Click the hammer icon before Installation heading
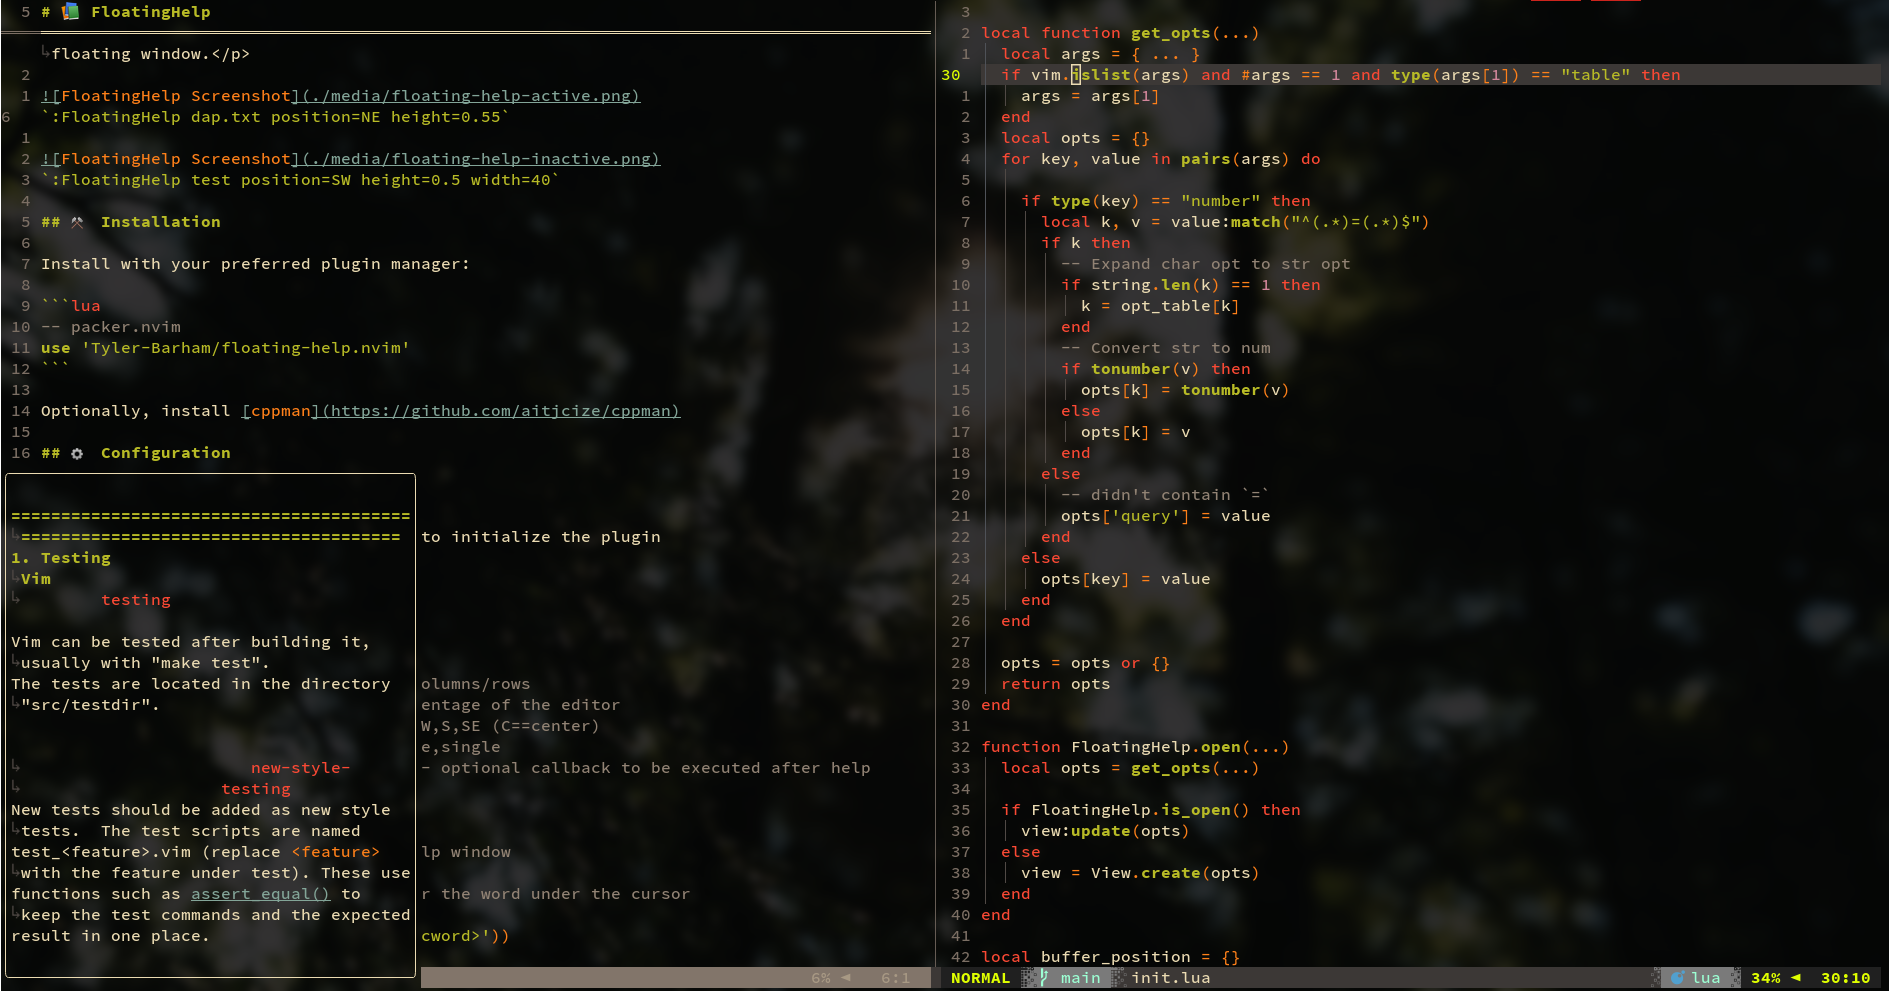The width and height of the screenshot is (1890, 992). (77, 222)
